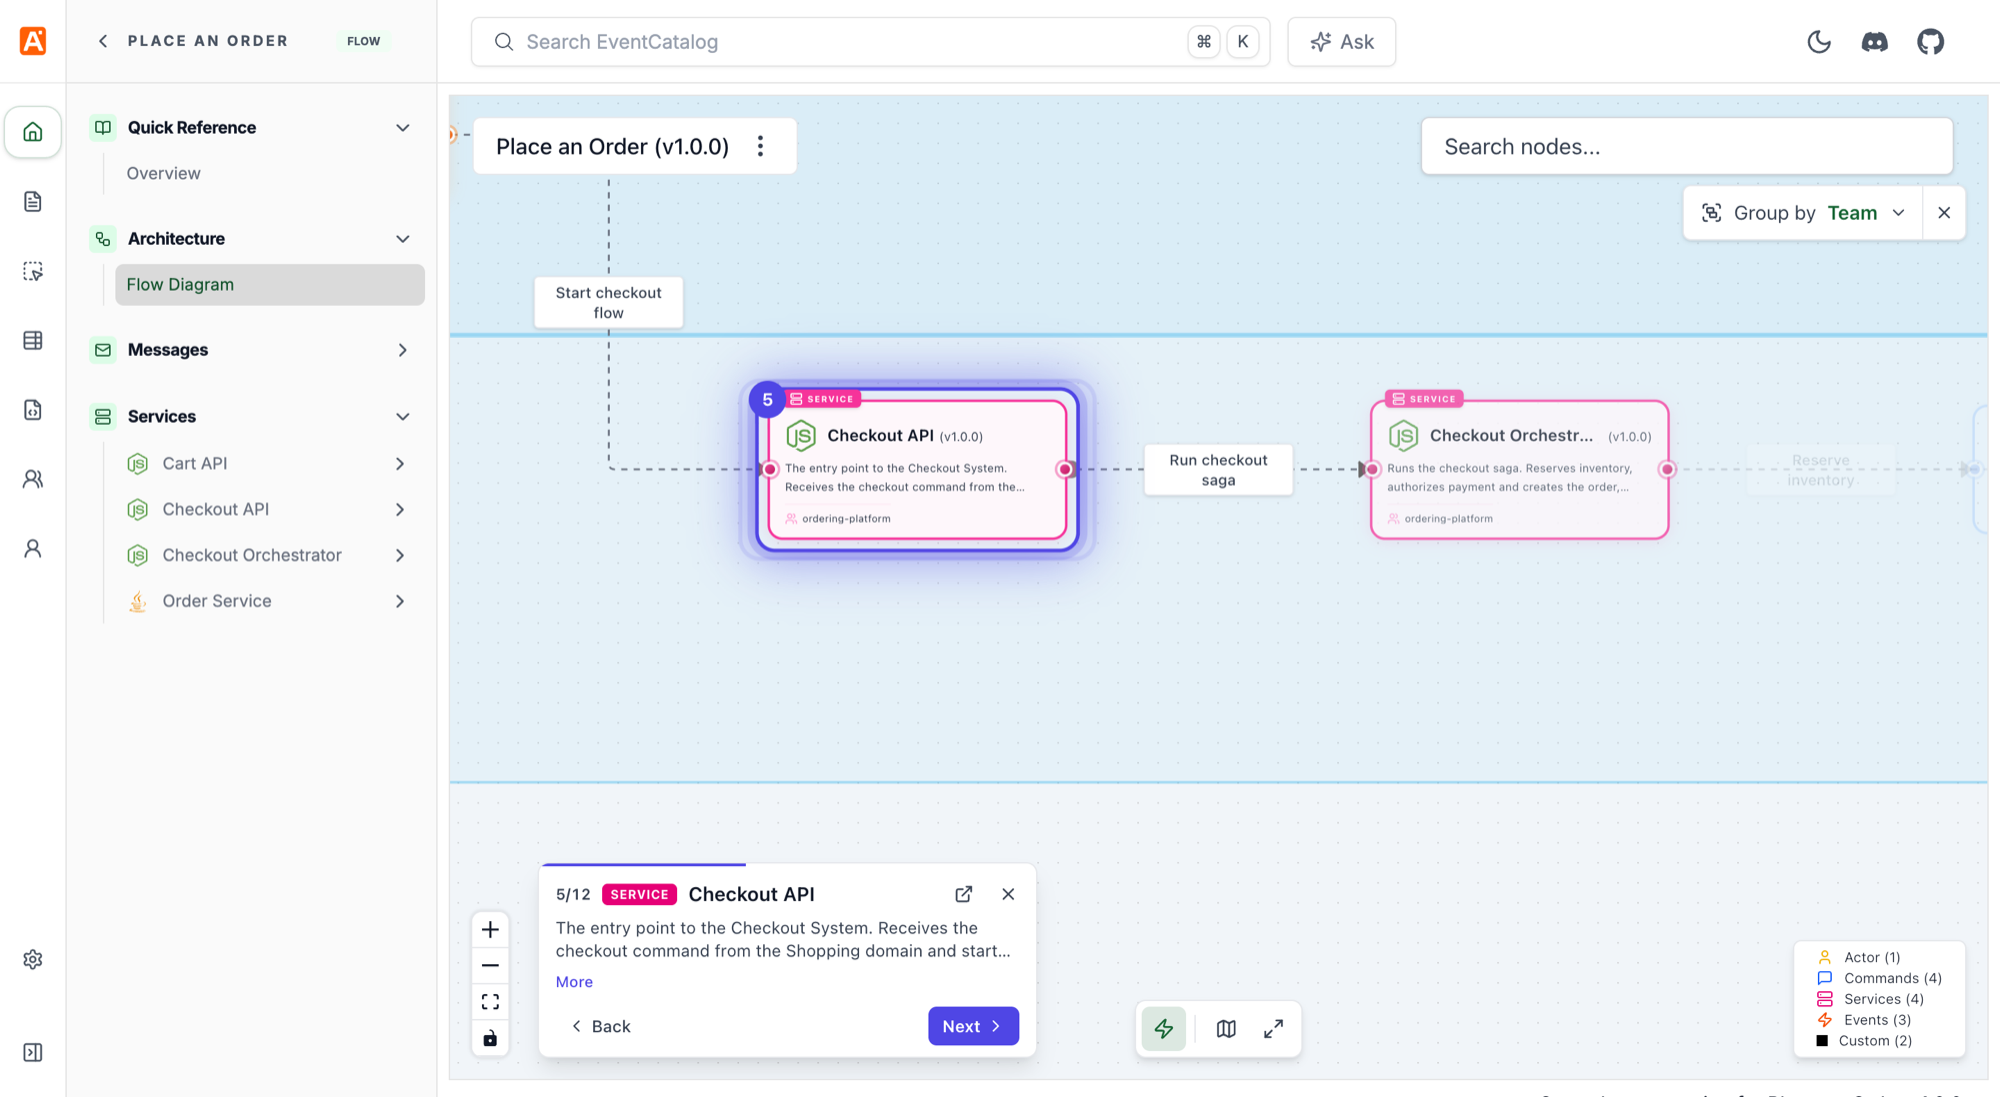The width and height of the screenshot is (2000, 1097).
Task: Open the users icon in sidebar
Action: (x=33, y=549)
